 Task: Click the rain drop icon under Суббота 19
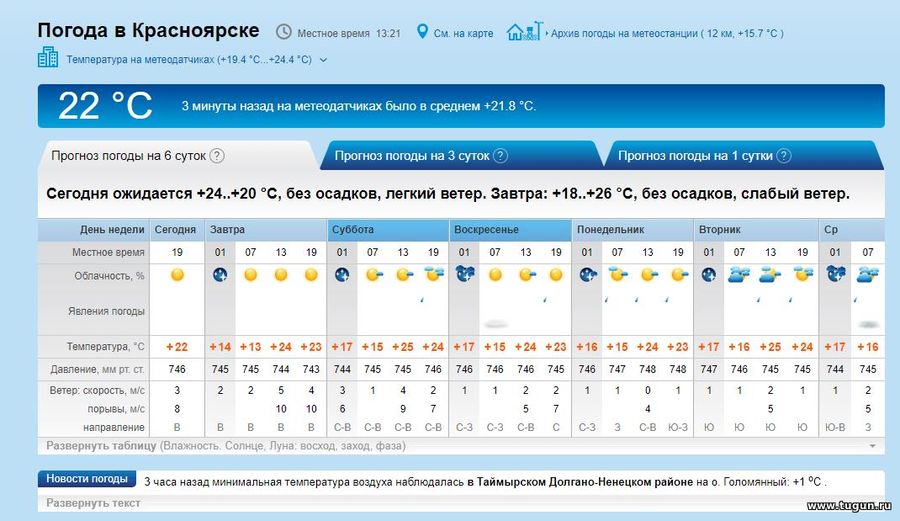[422, 300]
